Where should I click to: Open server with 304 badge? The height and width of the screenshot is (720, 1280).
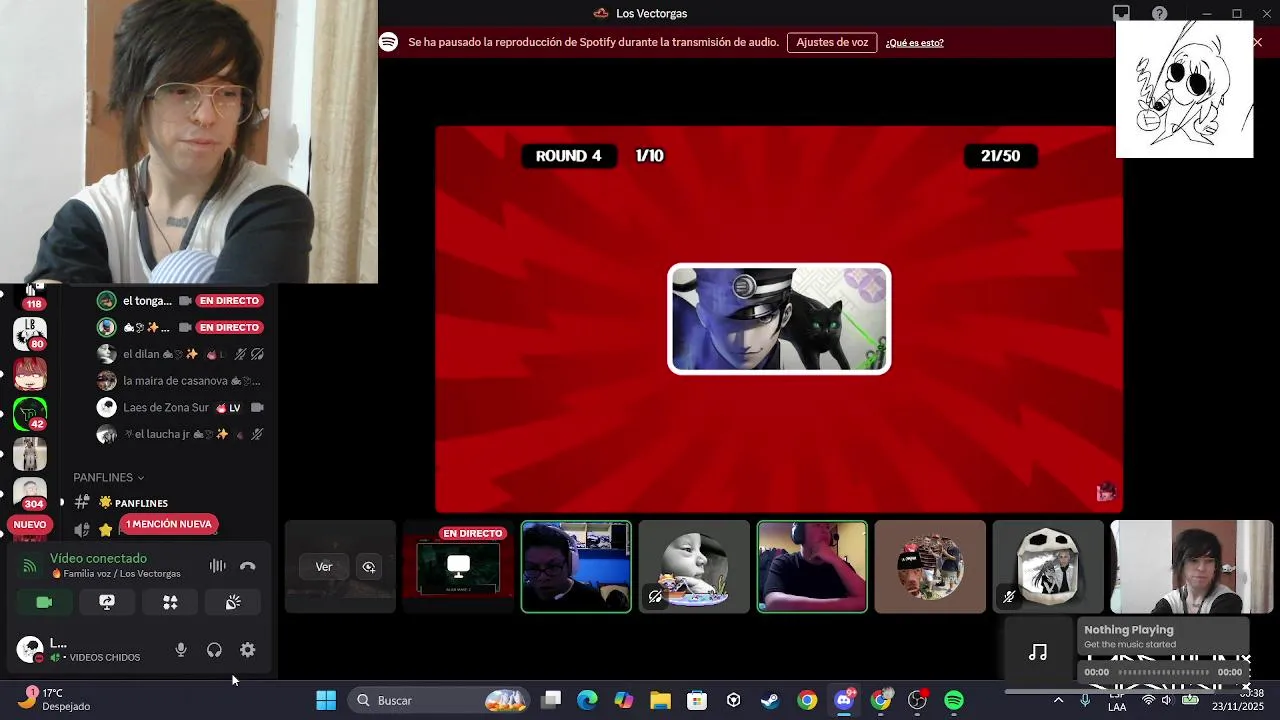click(30, 492)
